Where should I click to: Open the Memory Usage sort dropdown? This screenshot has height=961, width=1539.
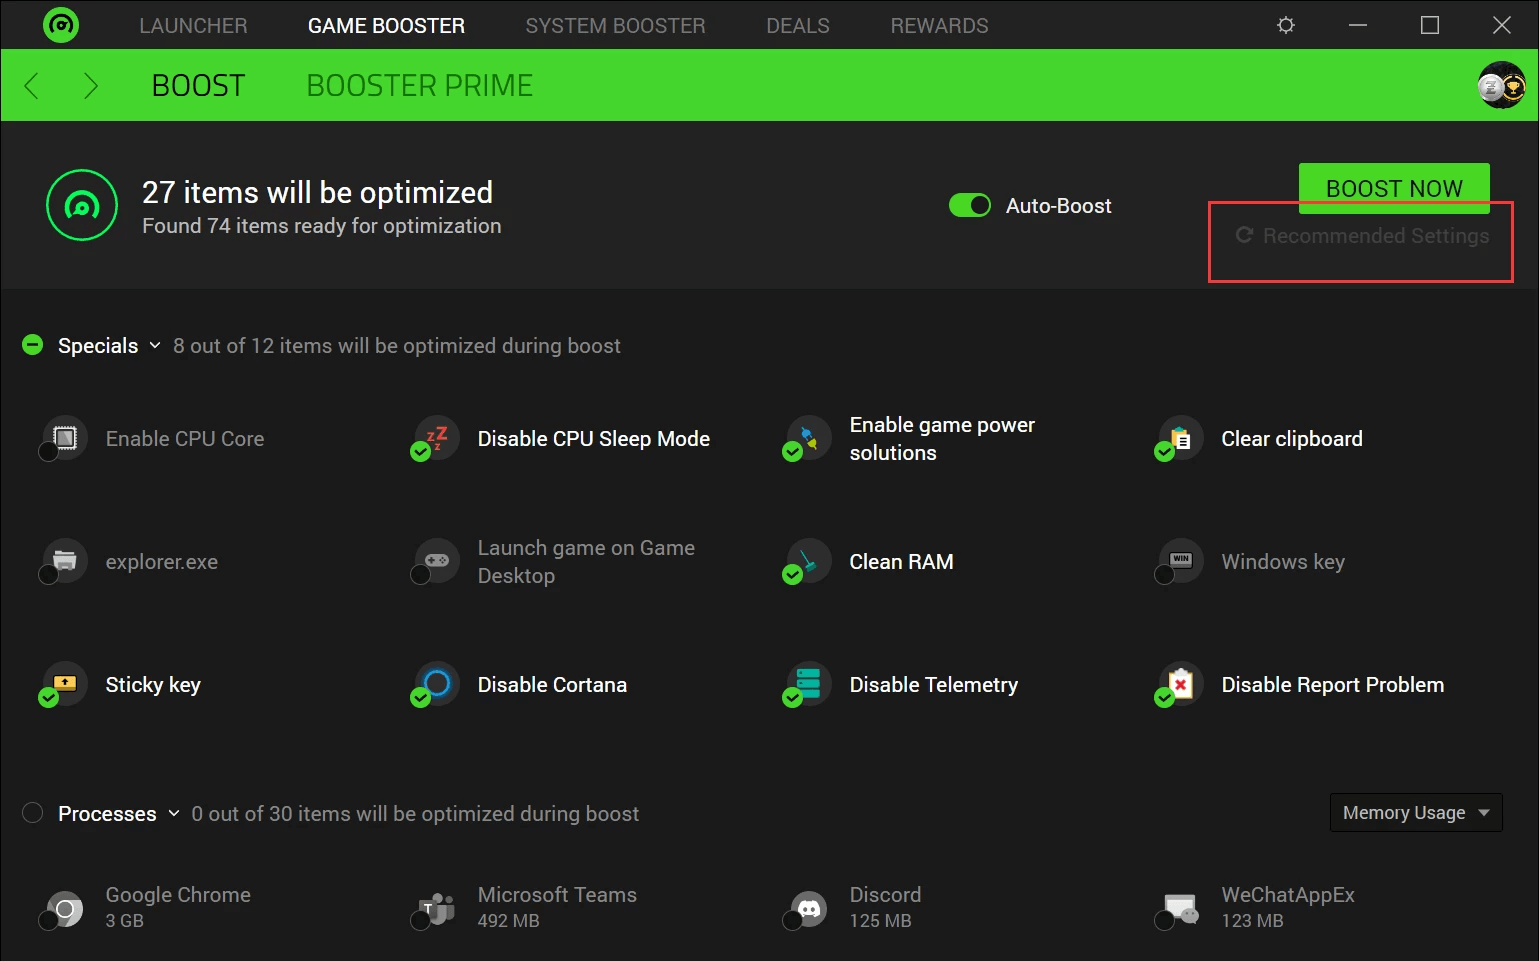tap(1415, 813)
